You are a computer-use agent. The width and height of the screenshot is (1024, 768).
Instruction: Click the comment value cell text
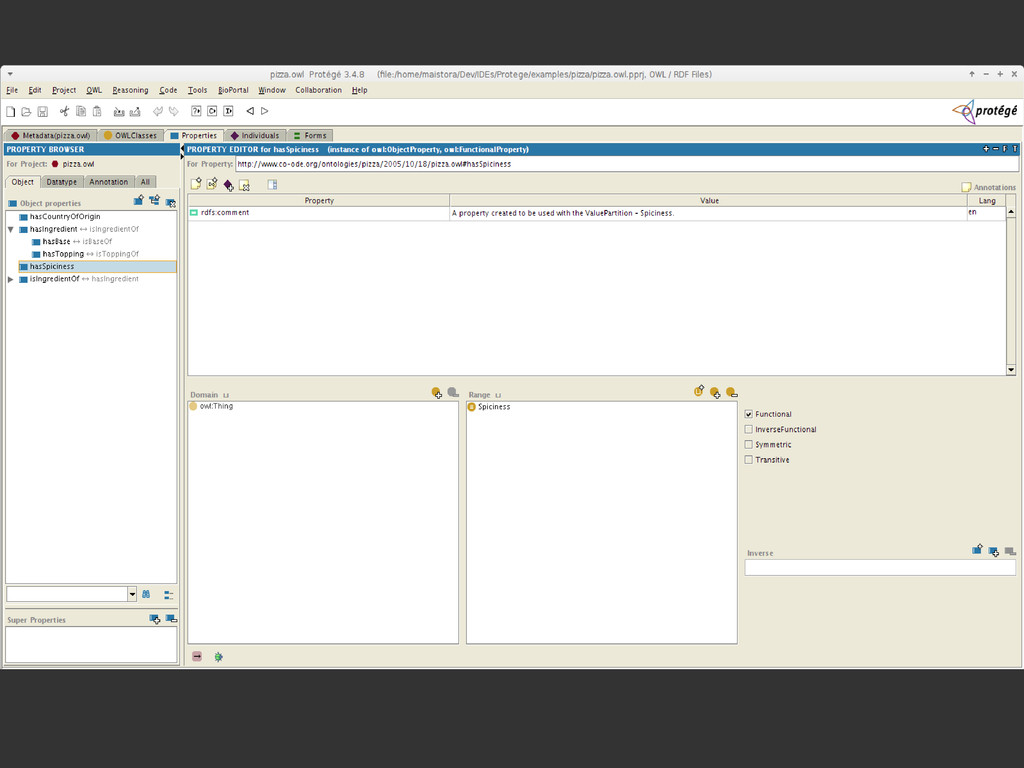coord(563,213)
